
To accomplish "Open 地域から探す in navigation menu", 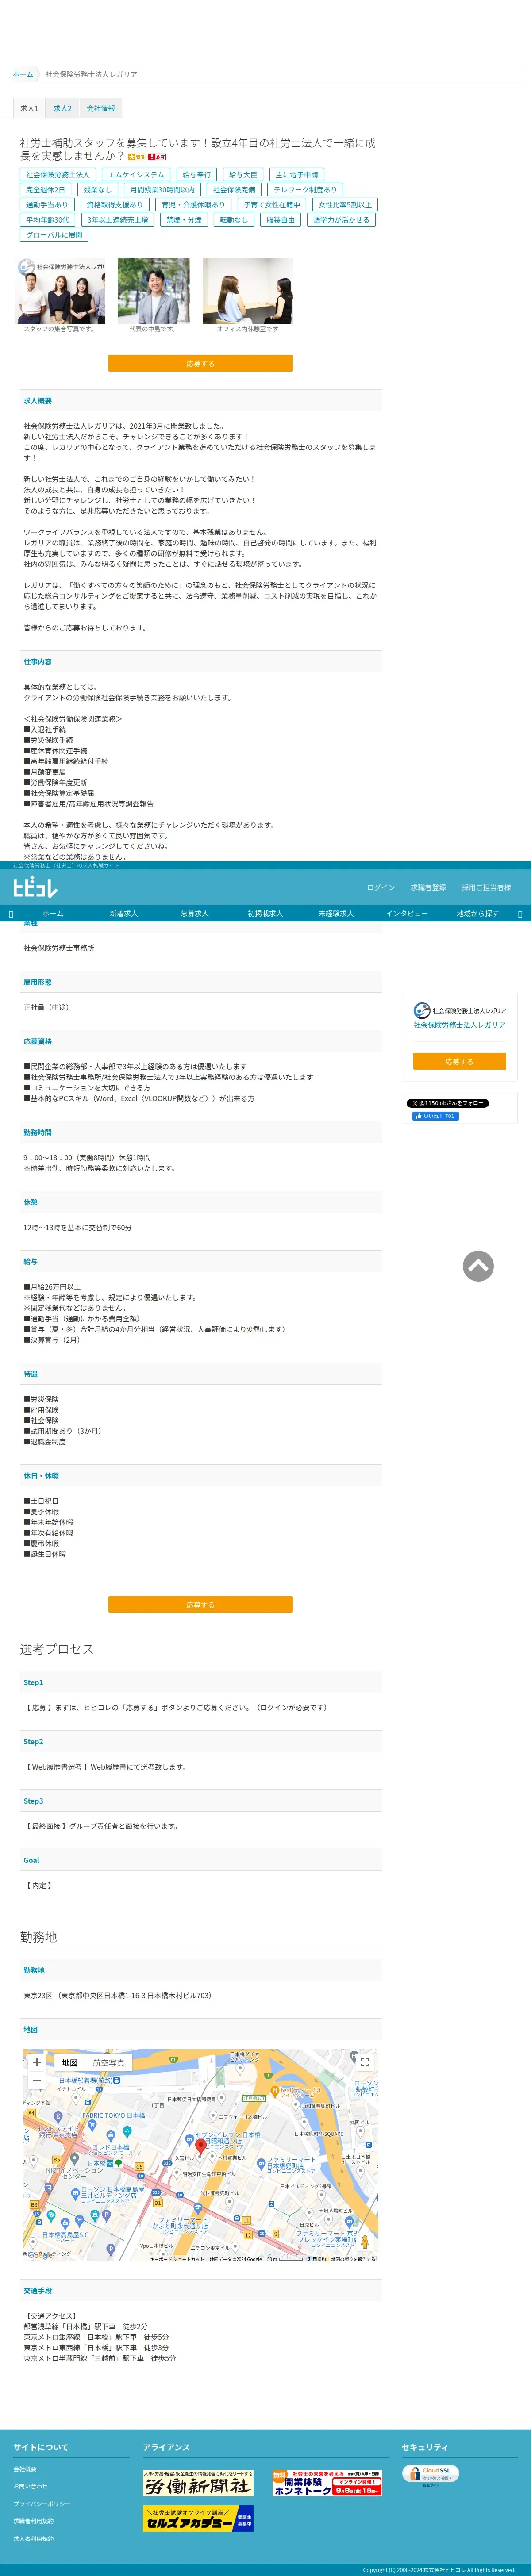I will pyautogui.click(x=477, y=914).
